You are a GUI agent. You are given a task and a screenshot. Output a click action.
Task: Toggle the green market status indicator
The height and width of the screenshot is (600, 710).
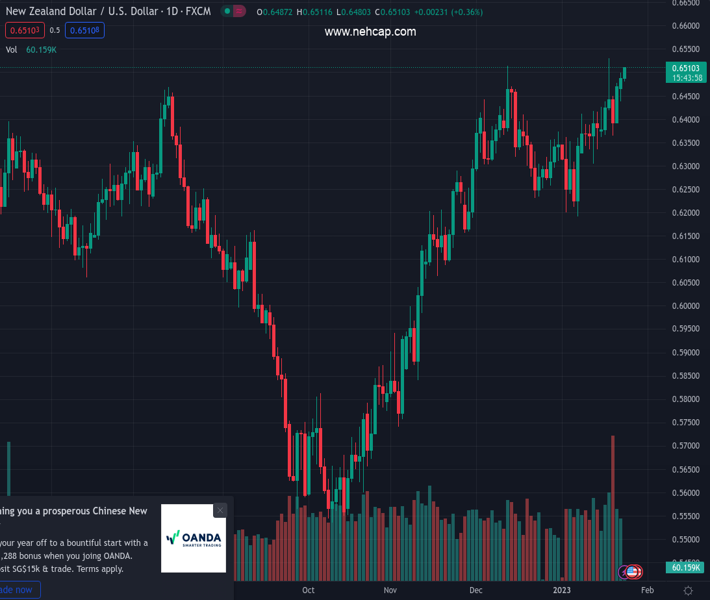pos(228,12)
